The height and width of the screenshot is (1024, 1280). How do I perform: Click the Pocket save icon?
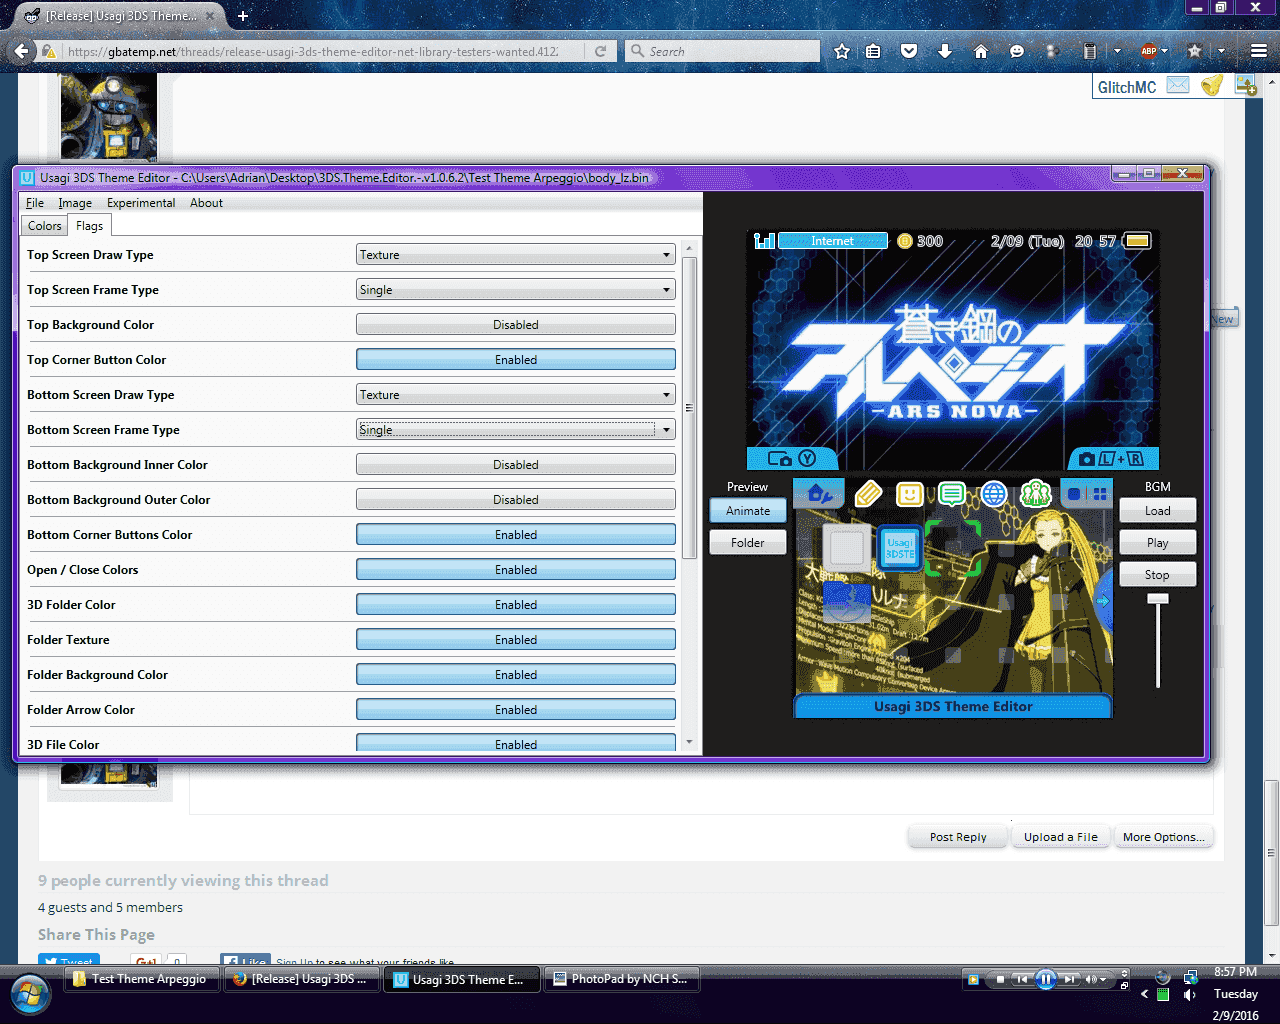pyautogui.click(x=909, y=51)
